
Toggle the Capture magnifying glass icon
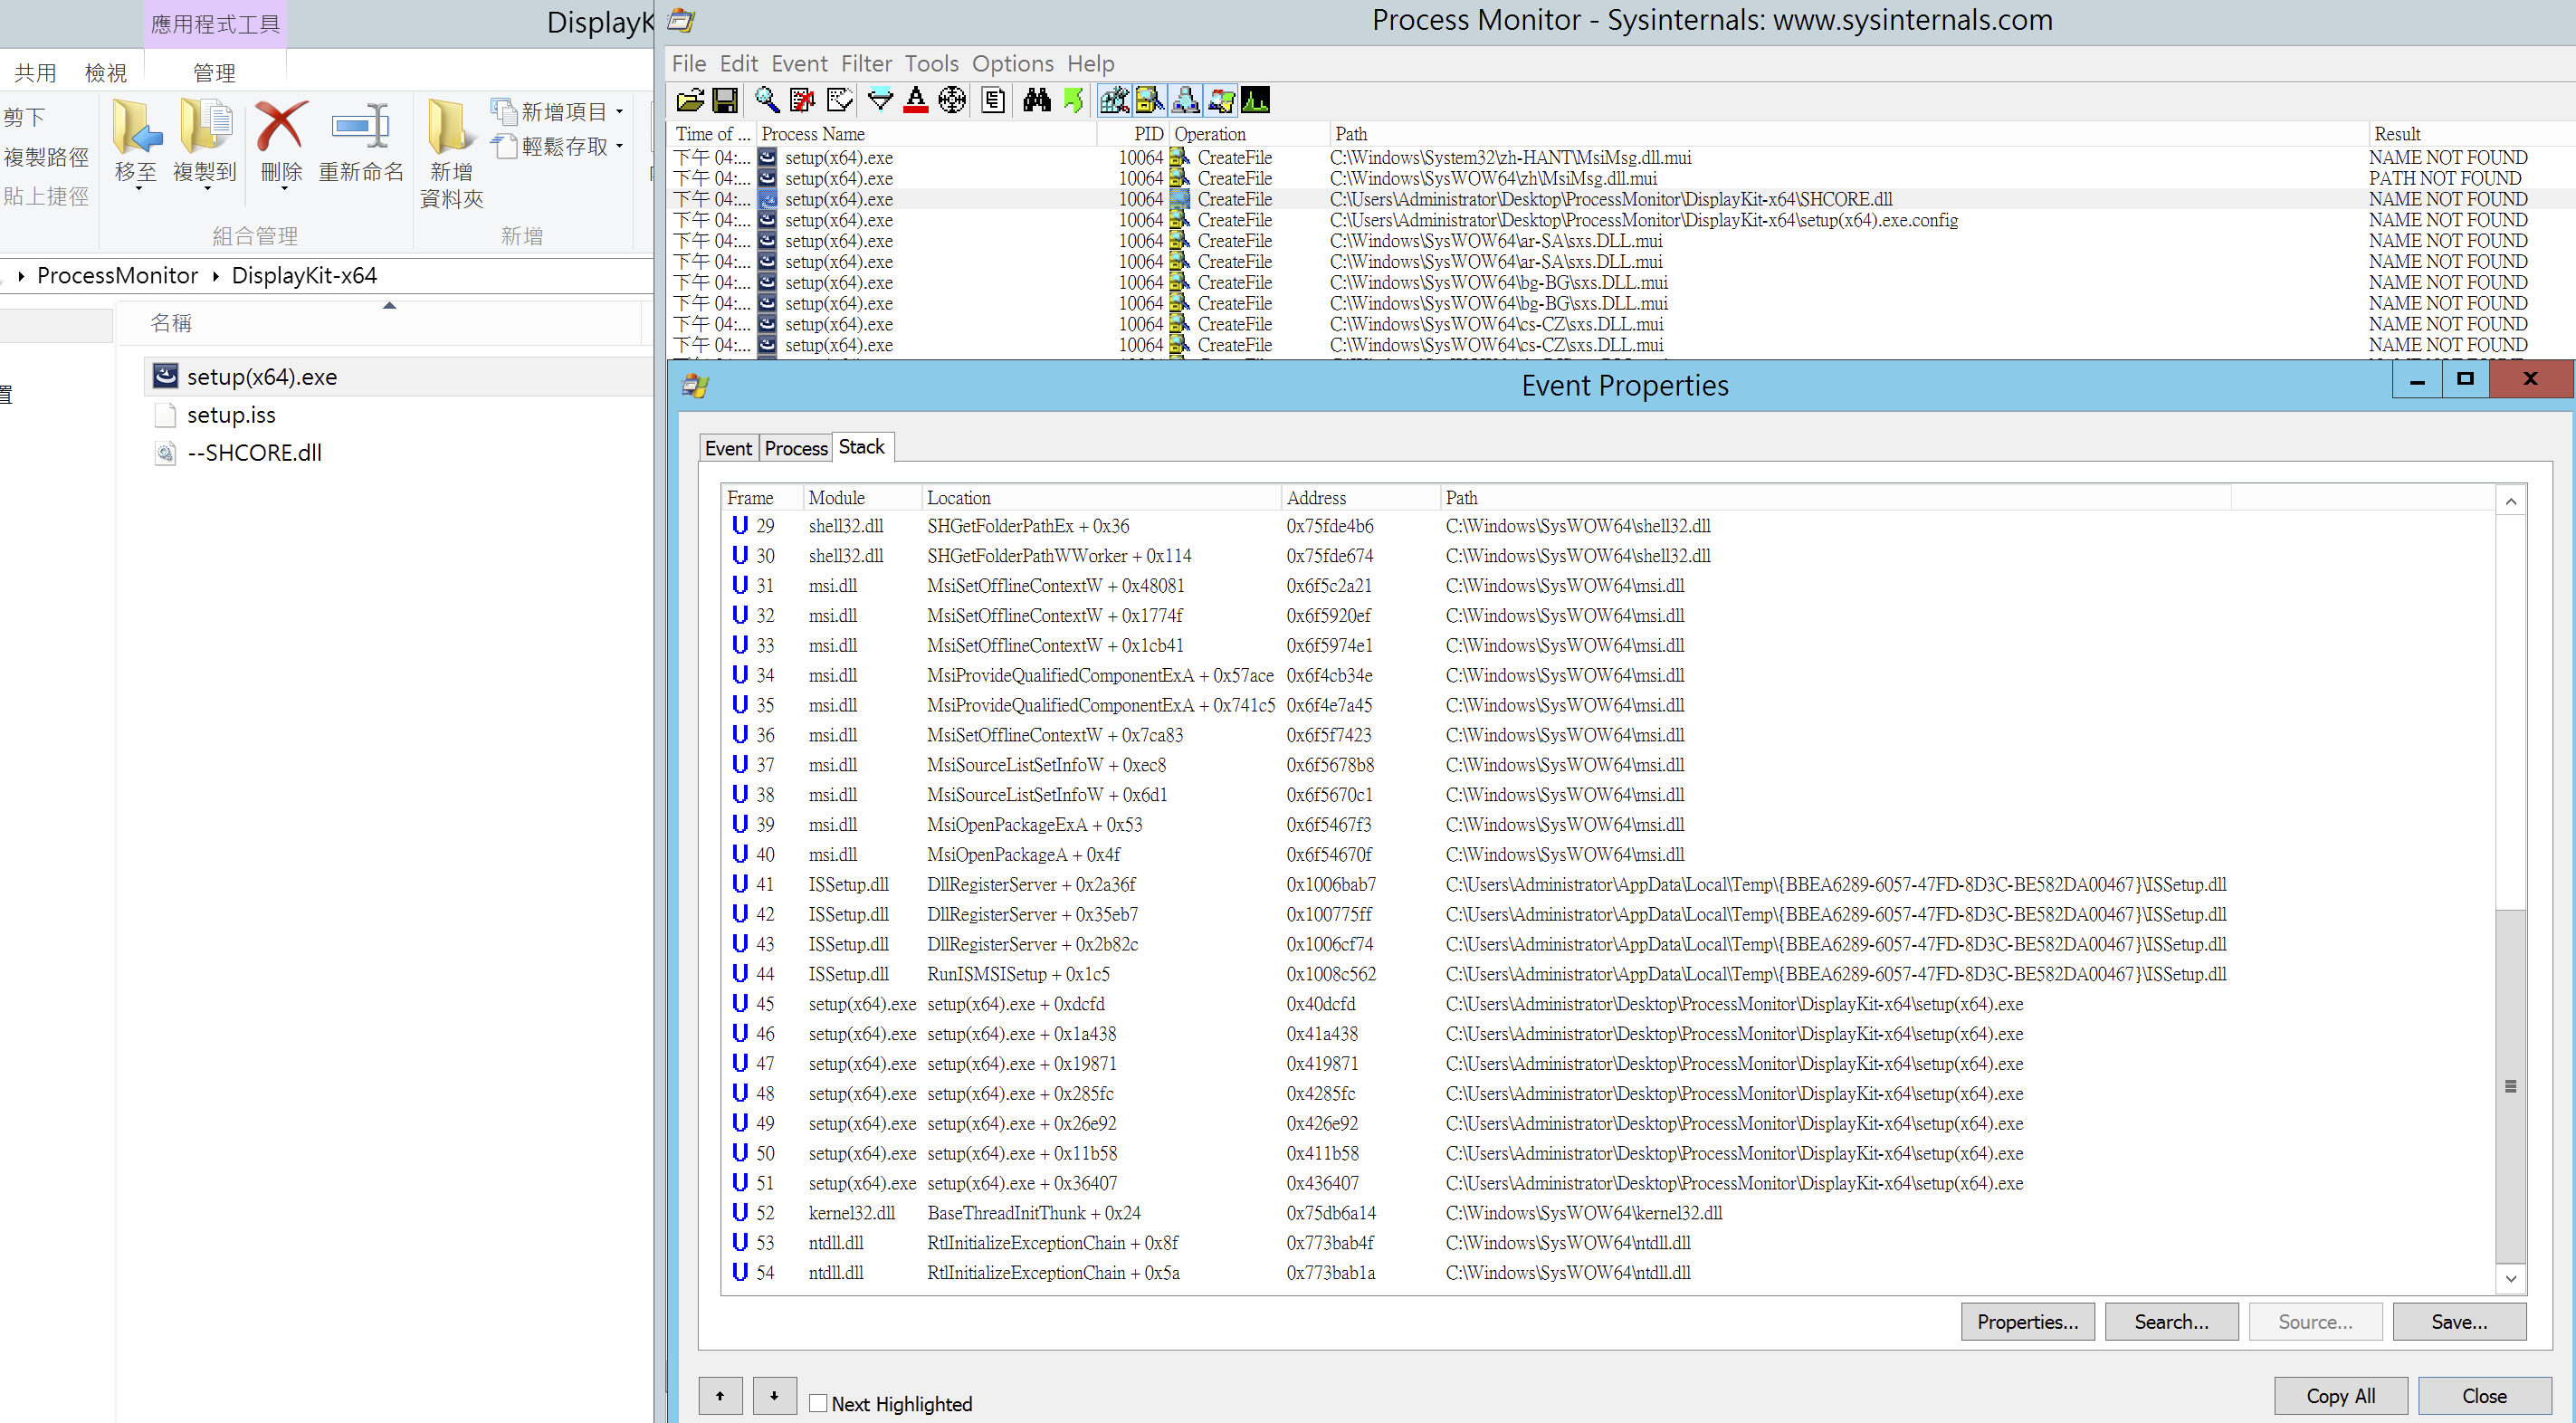point(767,100)
